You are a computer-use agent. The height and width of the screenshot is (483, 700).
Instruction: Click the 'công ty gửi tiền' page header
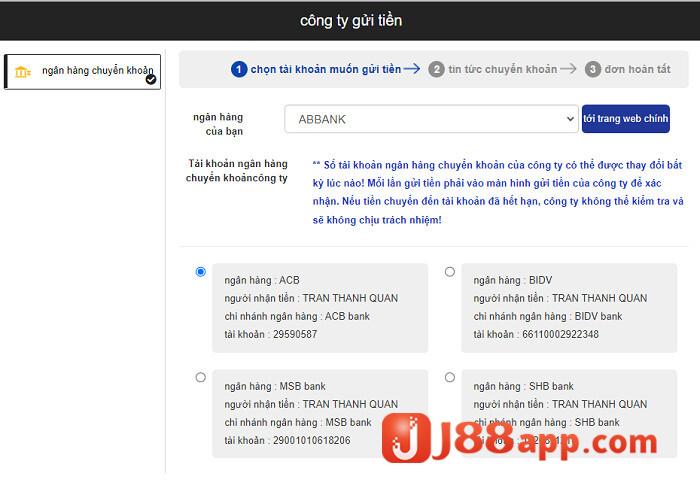pos(350,20)
